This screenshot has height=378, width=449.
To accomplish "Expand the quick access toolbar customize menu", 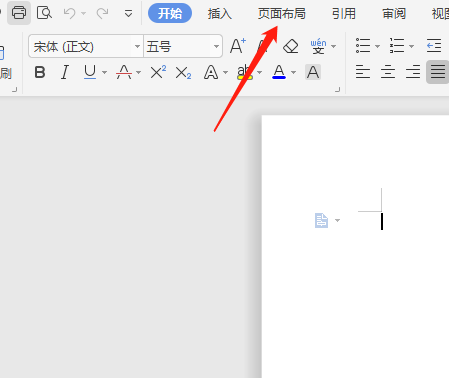I will 128,13.
